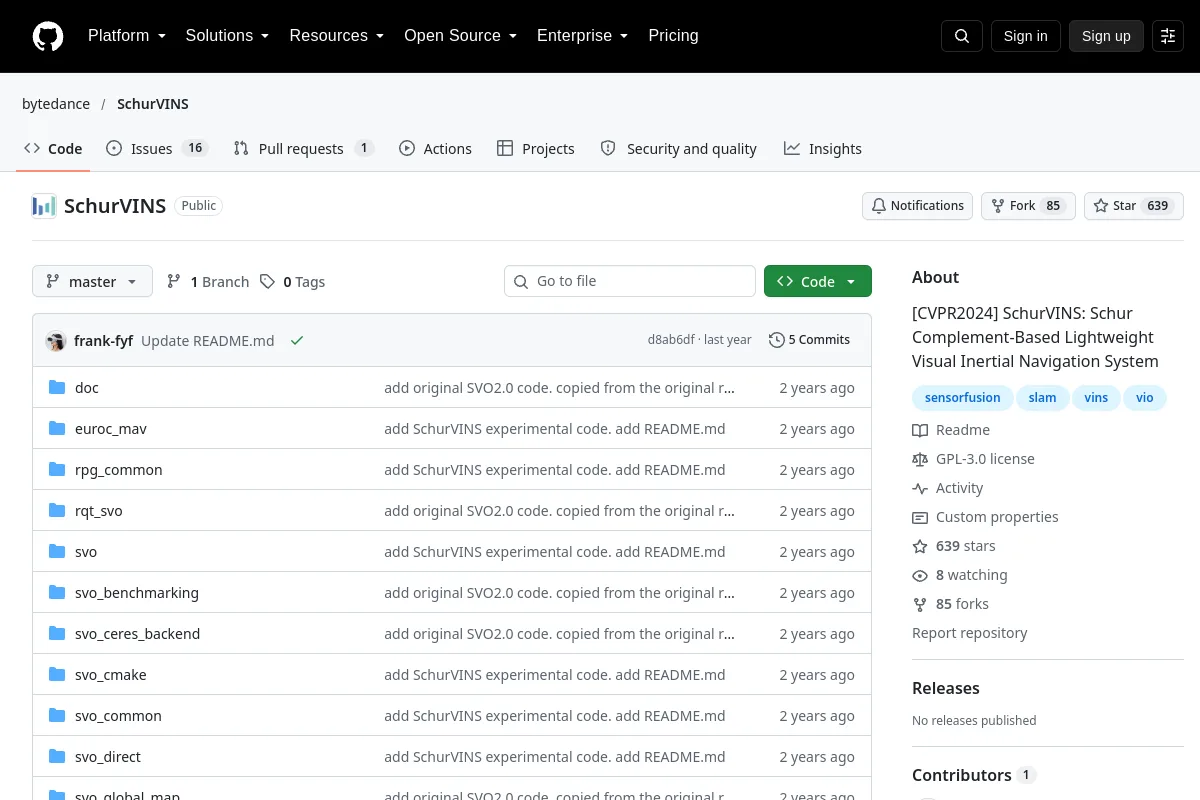Viewport: 1200px width, 800px height.
Task: Open the euroc_mav folder icon
Action: [x=57, y=429]
